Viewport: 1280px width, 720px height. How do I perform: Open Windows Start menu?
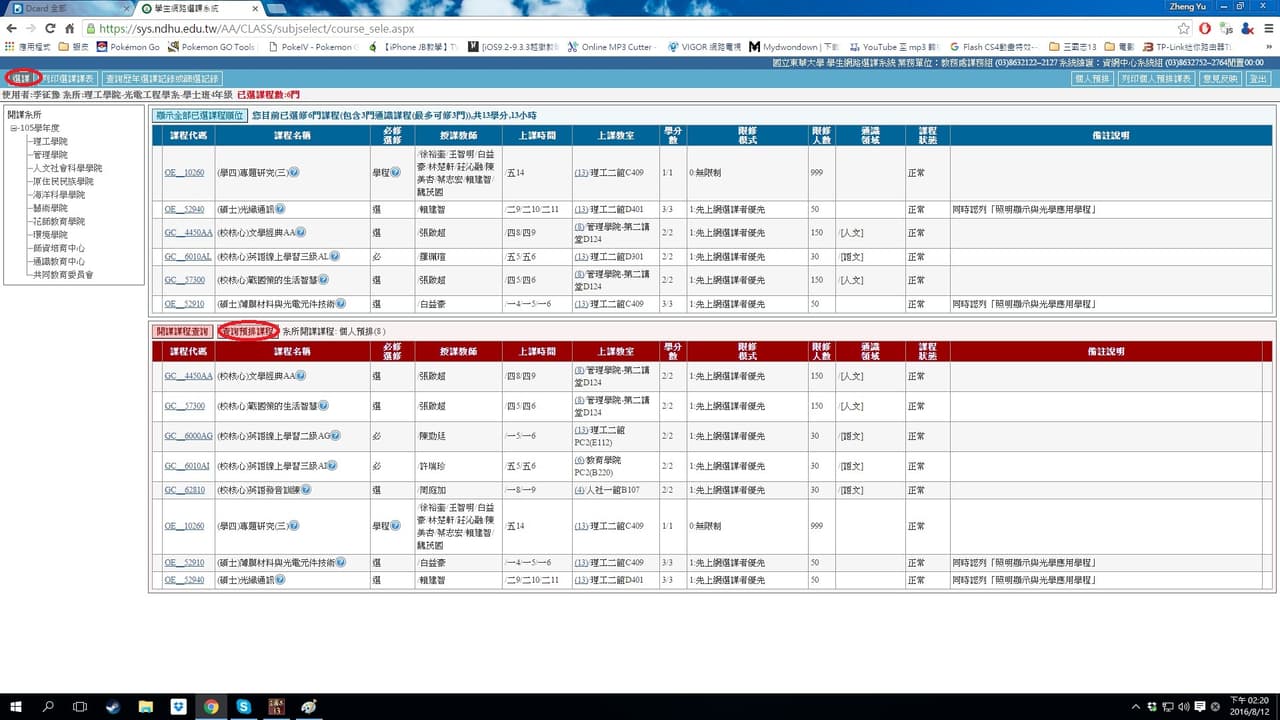pos(16,706)
